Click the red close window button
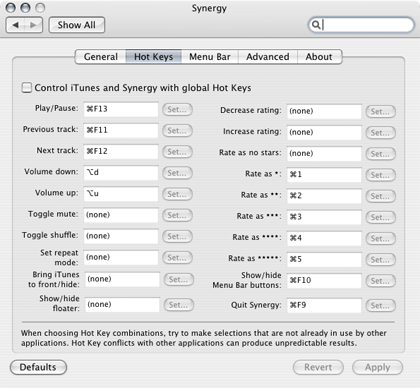 pyautogui.click(x=11, y=8)
